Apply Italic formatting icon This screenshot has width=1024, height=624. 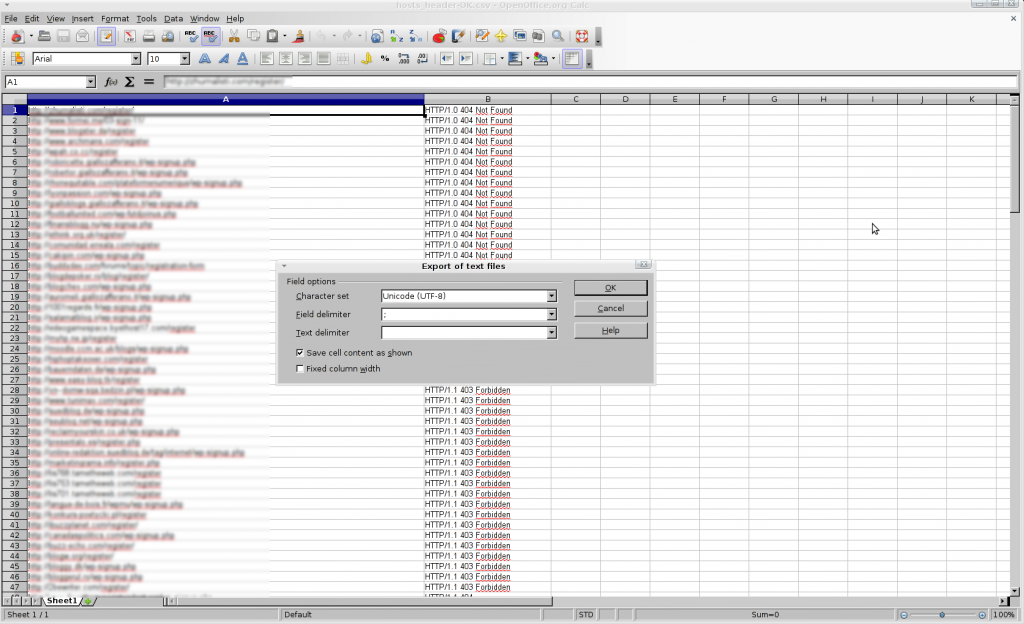click(223, 59)
